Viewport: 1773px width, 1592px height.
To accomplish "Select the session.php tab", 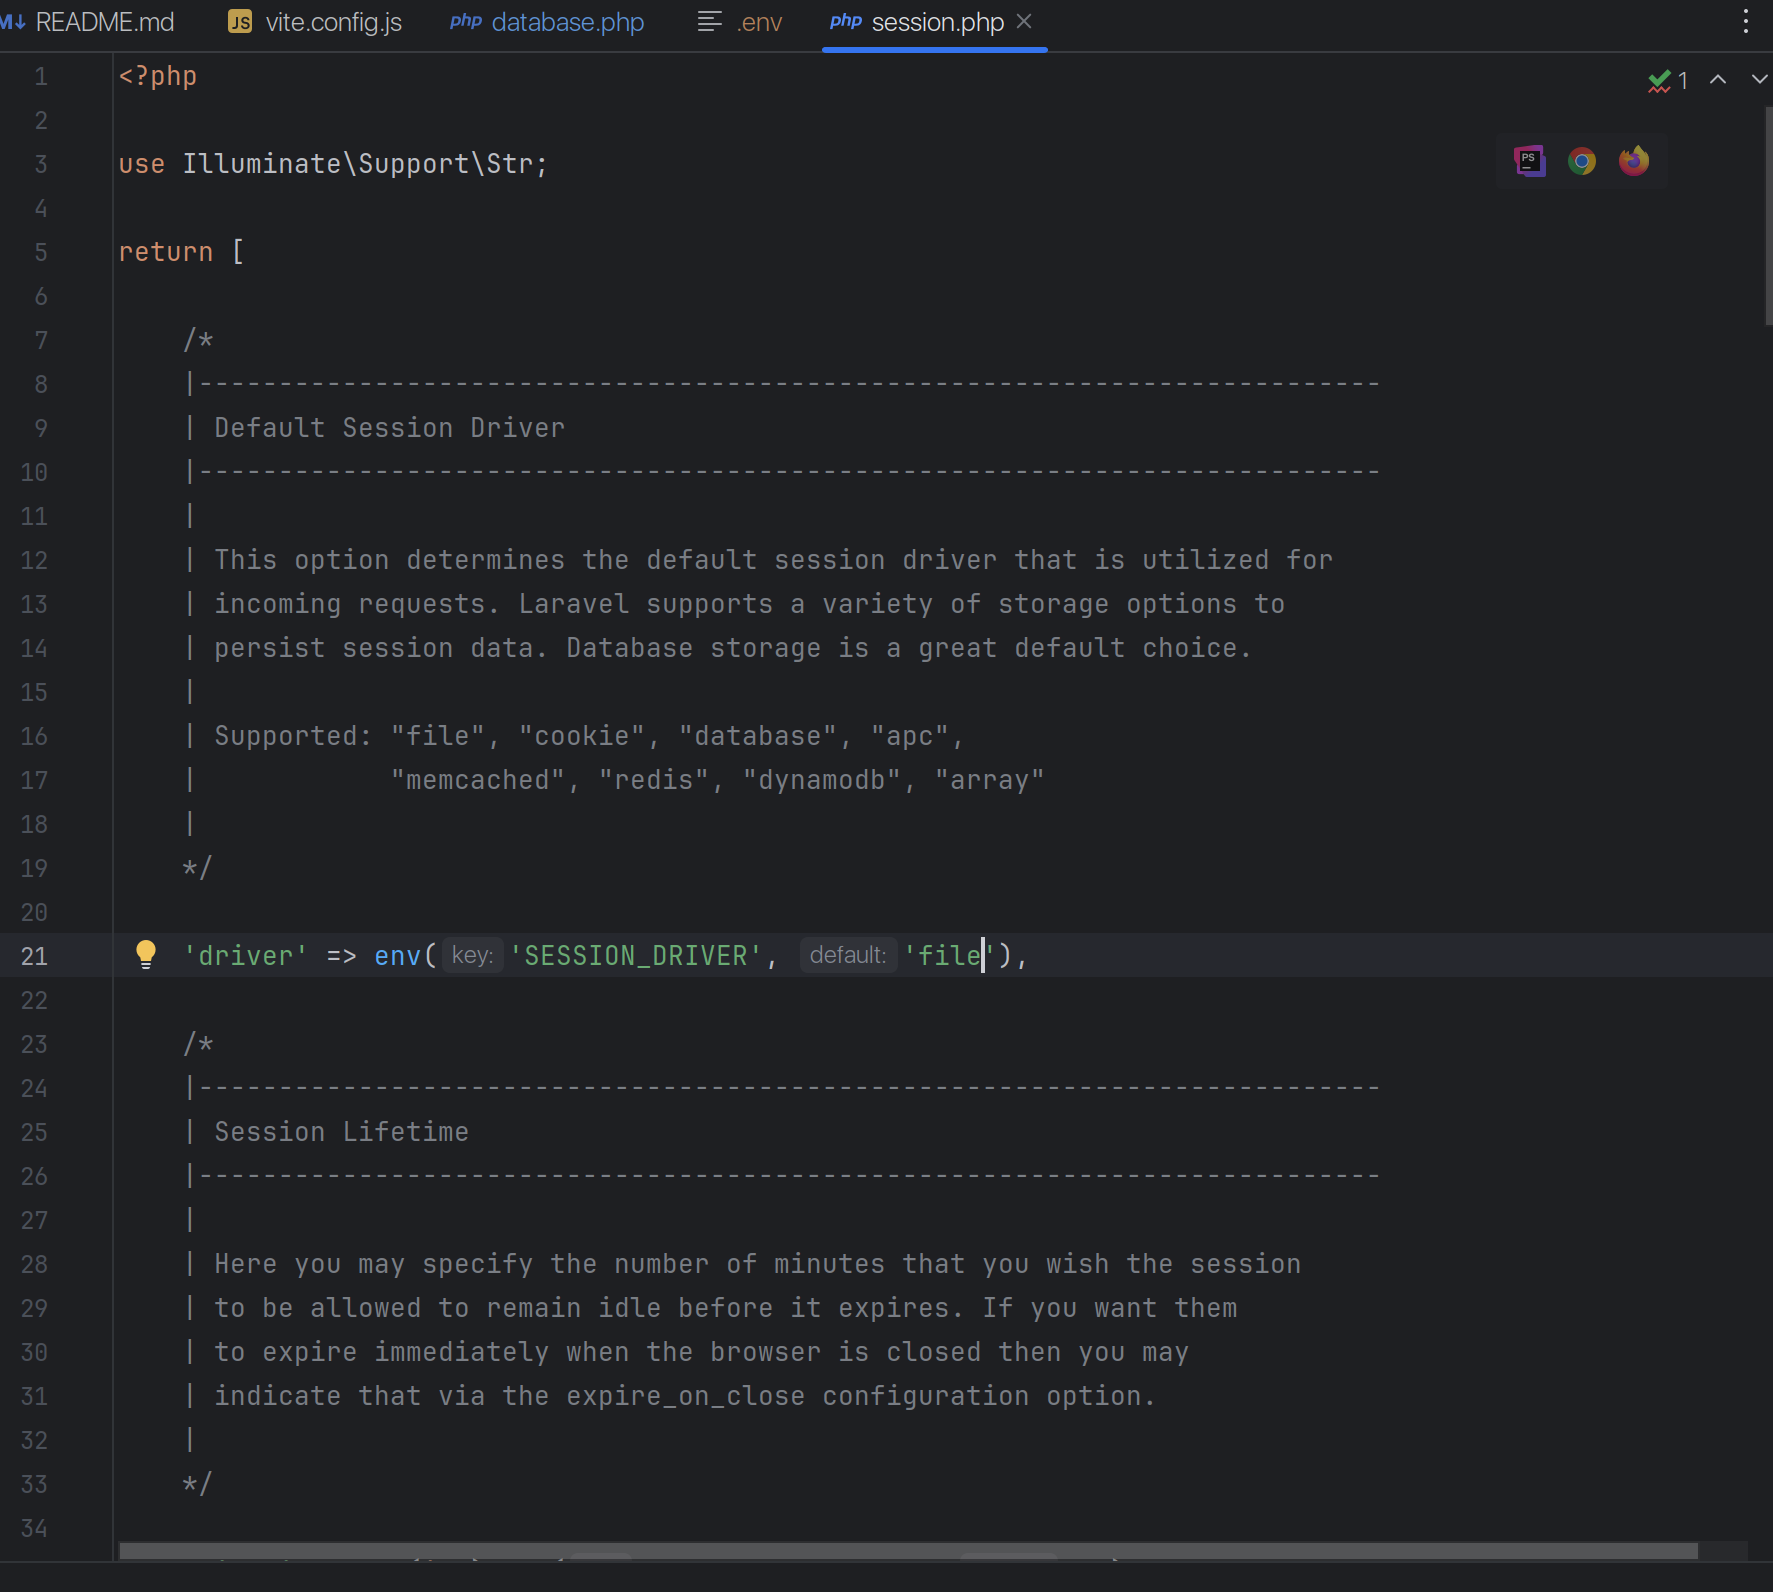I will (x=937, y=22).
